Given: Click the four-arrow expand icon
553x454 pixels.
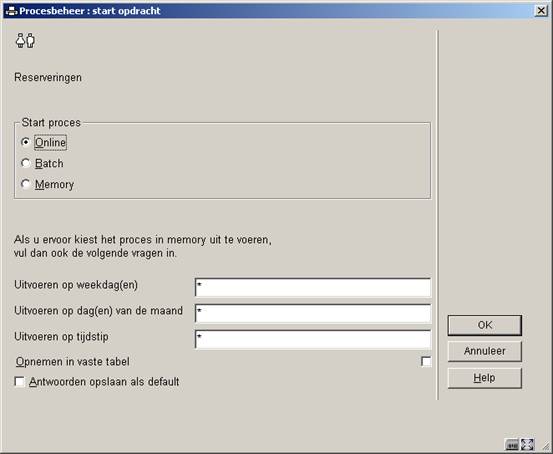Looking at the screenshot, I should [x=527, y=444].
